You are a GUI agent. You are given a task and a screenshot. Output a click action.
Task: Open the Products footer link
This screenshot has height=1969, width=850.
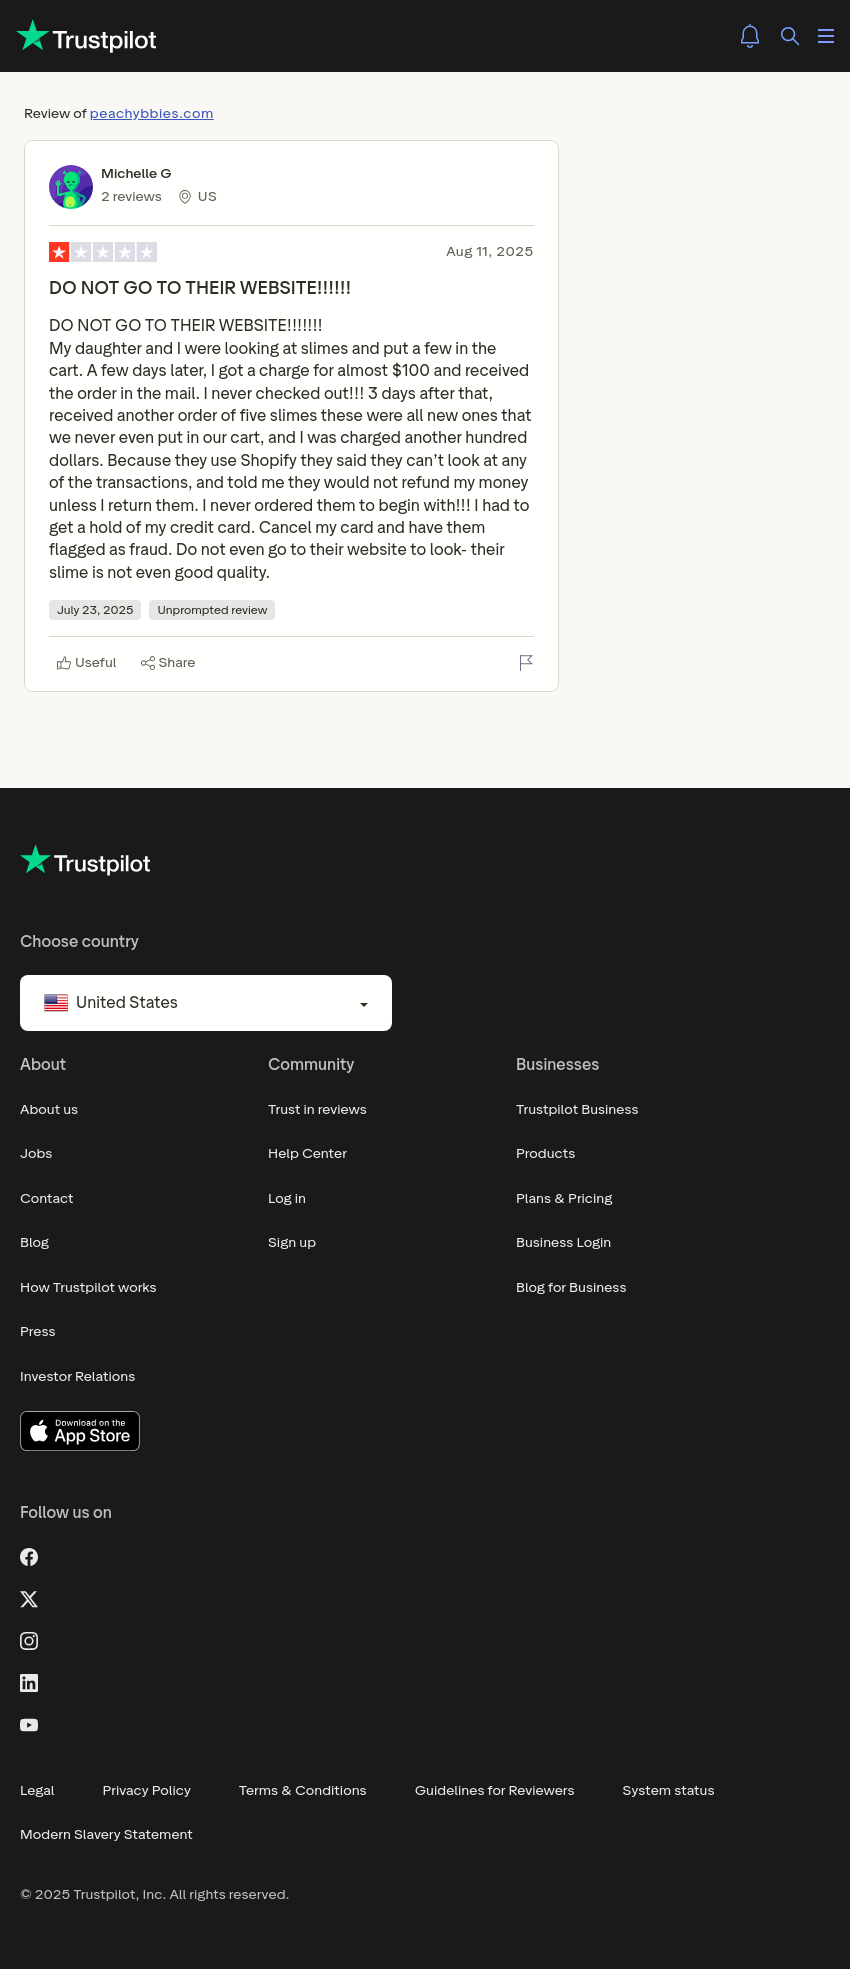tap(546, 1153)
